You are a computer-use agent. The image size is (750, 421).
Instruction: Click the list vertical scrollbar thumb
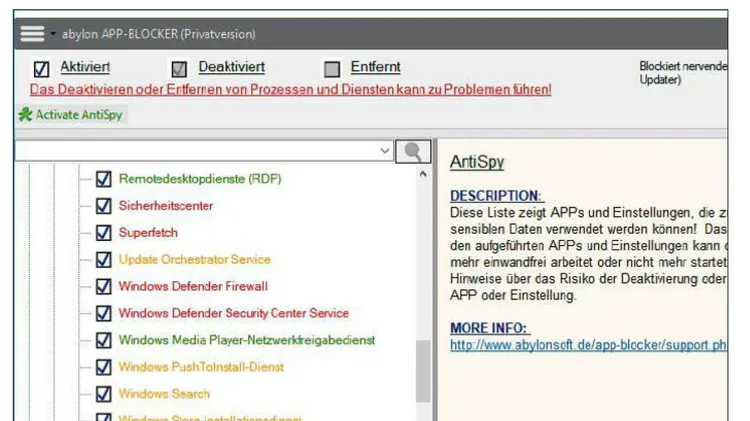coord(423,371)
